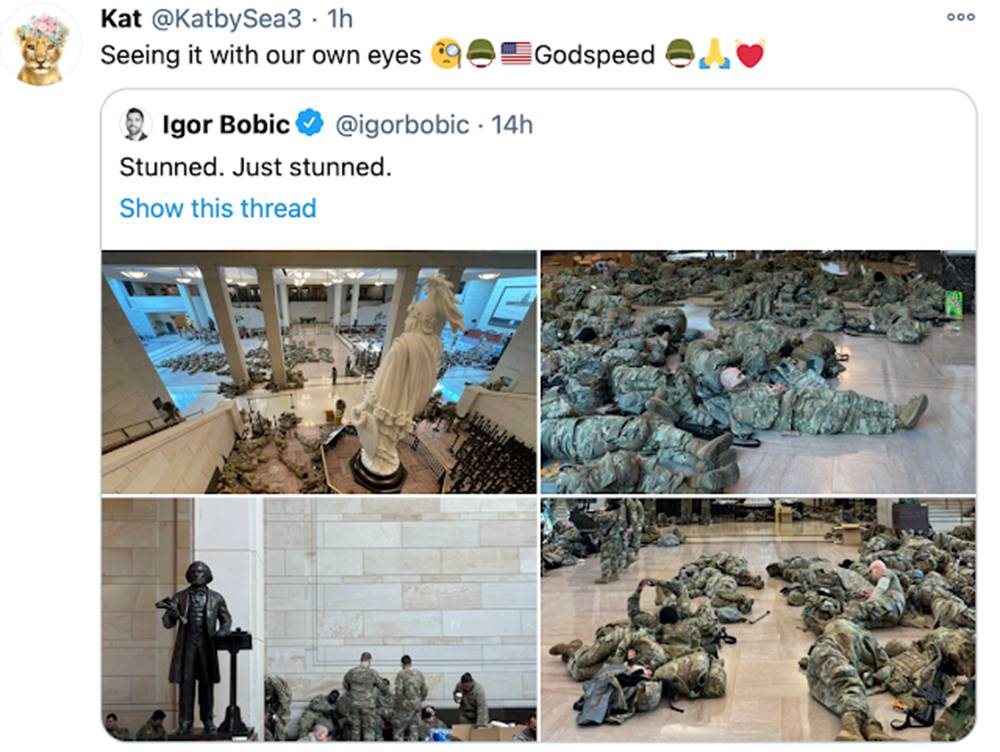Open Kat's display name

(x=121, y=18)
